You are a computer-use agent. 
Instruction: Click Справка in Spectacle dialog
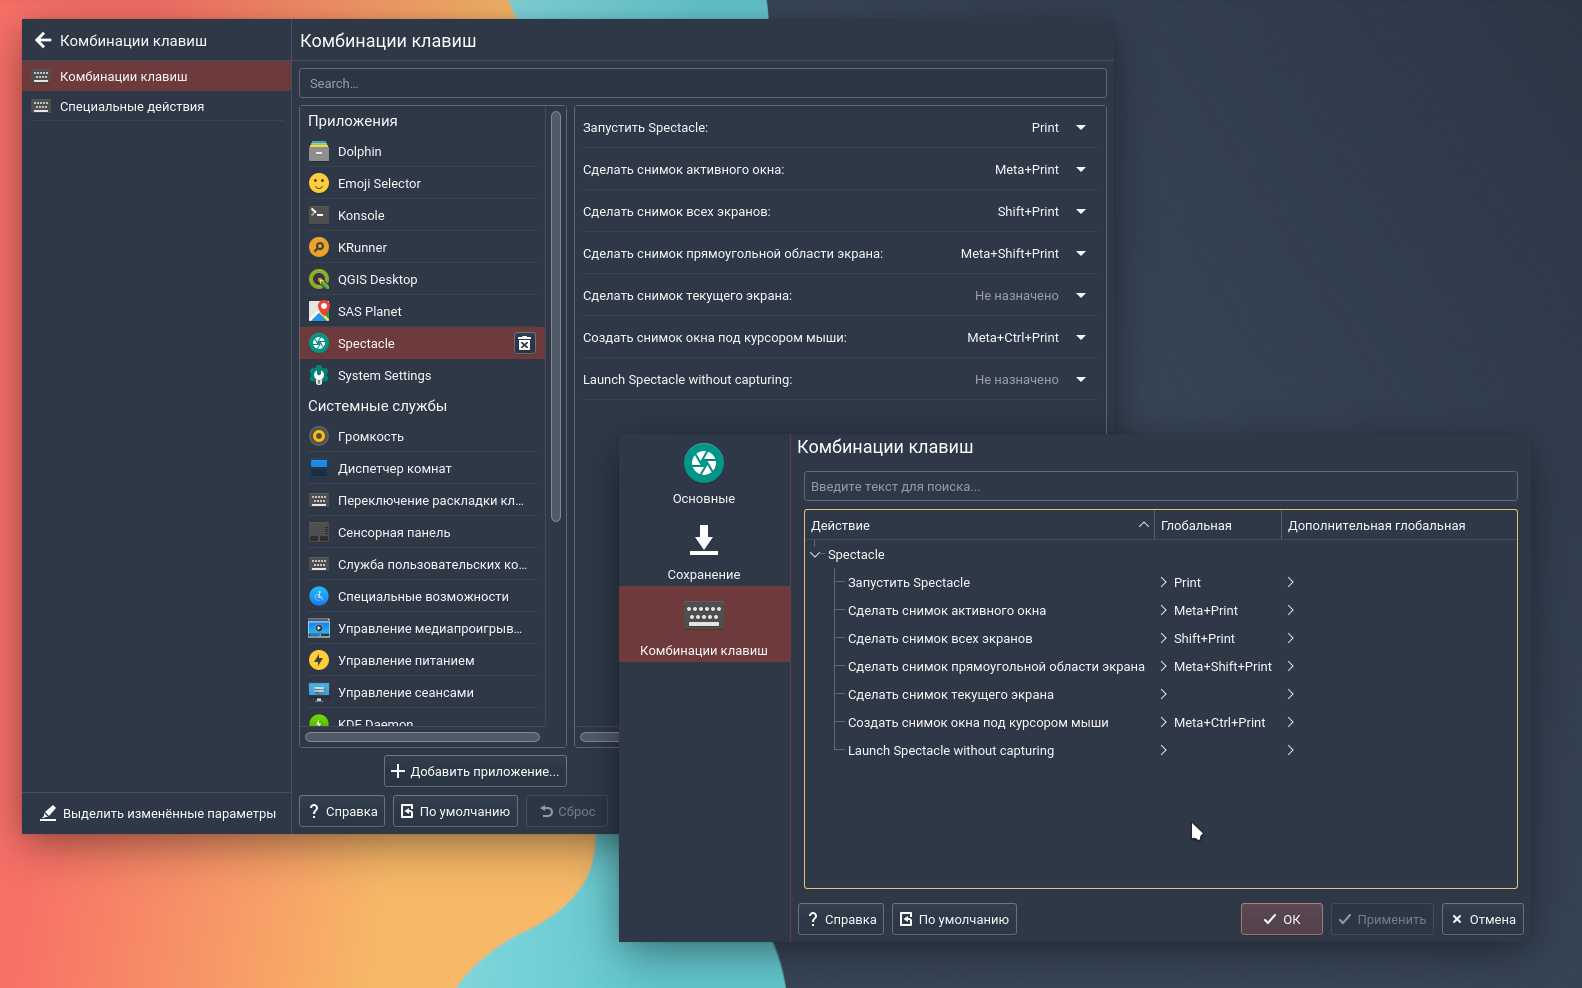point(841,919)
